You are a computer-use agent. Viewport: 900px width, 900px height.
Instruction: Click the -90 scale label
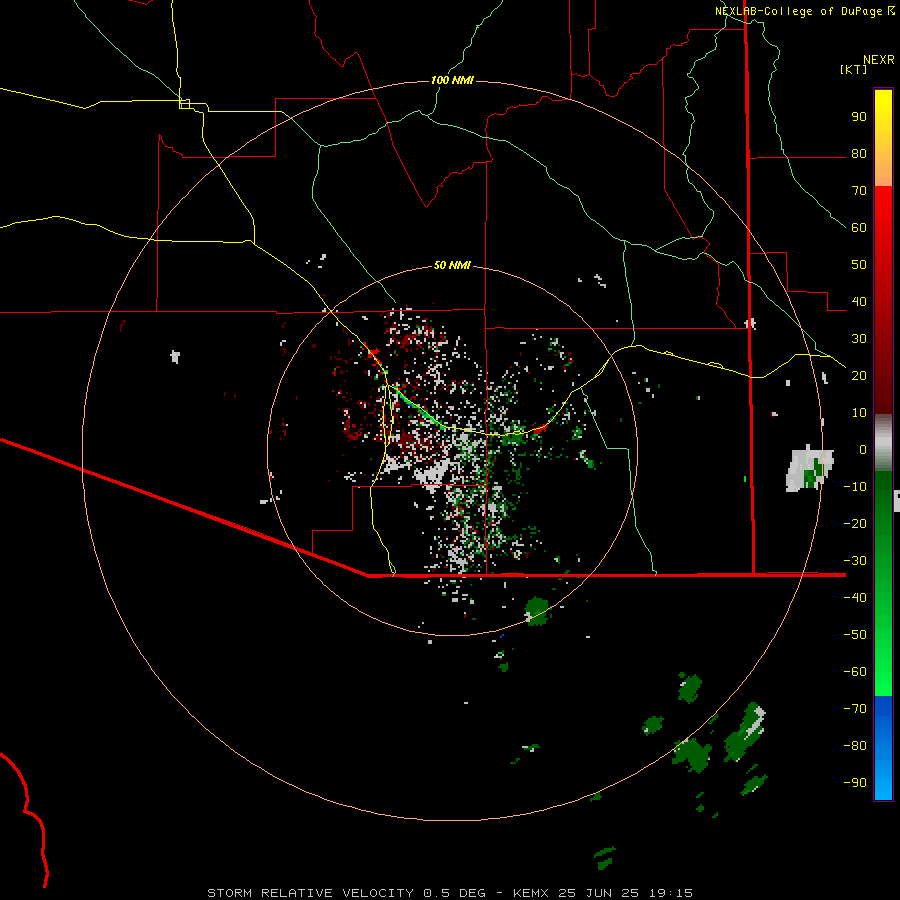pyautogui.click(x=855, y=782)
